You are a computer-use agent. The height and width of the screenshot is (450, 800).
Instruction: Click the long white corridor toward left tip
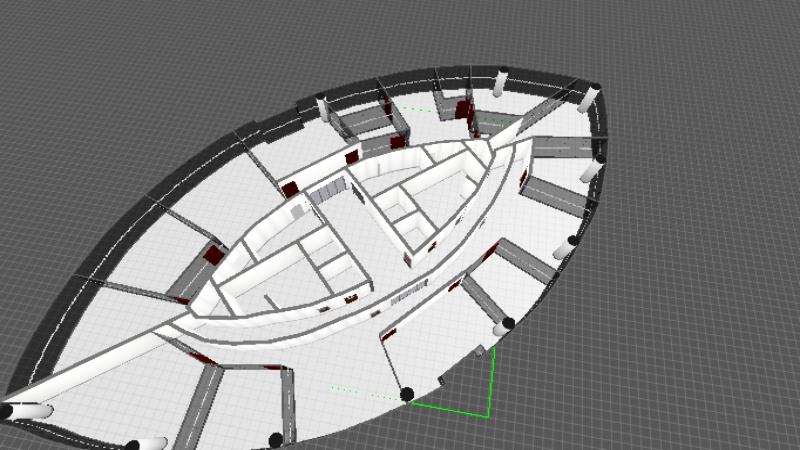[x=90, y=368]
